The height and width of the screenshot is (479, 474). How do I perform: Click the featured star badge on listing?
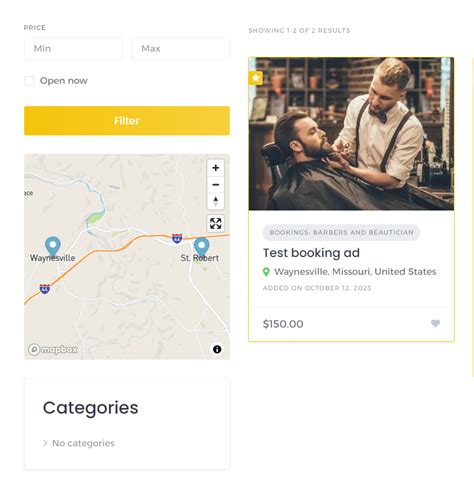point(256,78)
